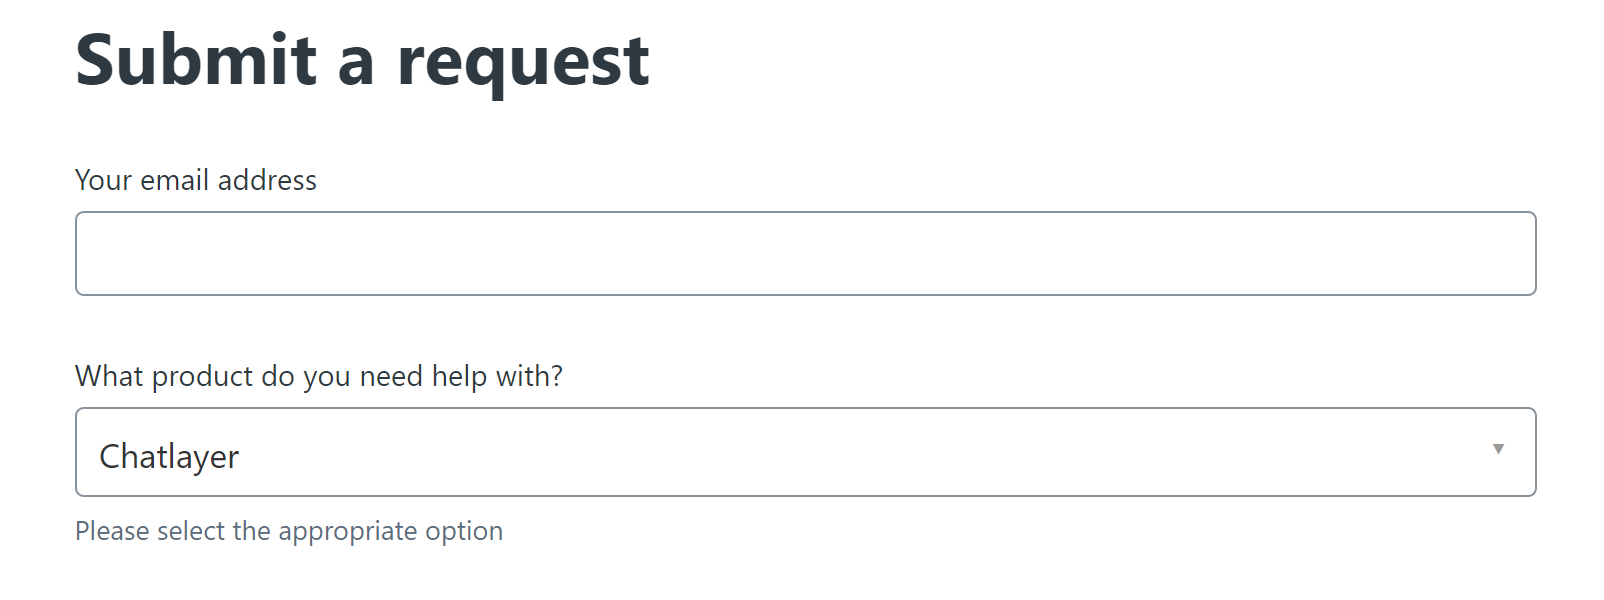The width and height of the screenshot is (1604, 600).
Task: Click the word "product" in the dropdown label
Action: 202,377
